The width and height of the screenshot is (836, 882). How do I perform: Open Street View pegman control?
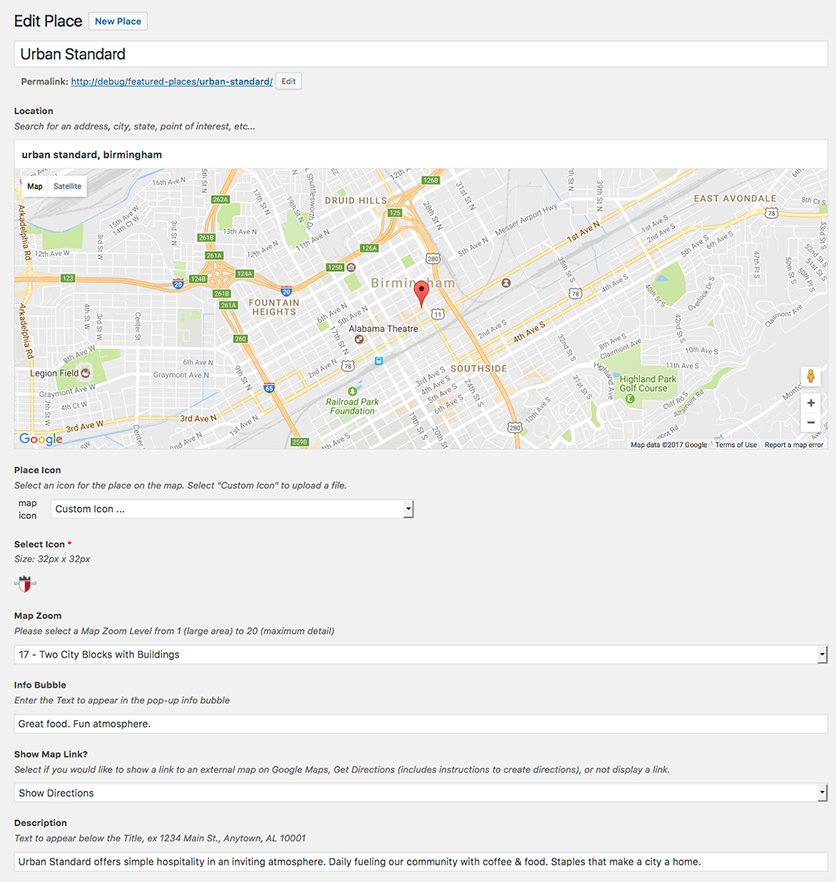click(811, 376)
